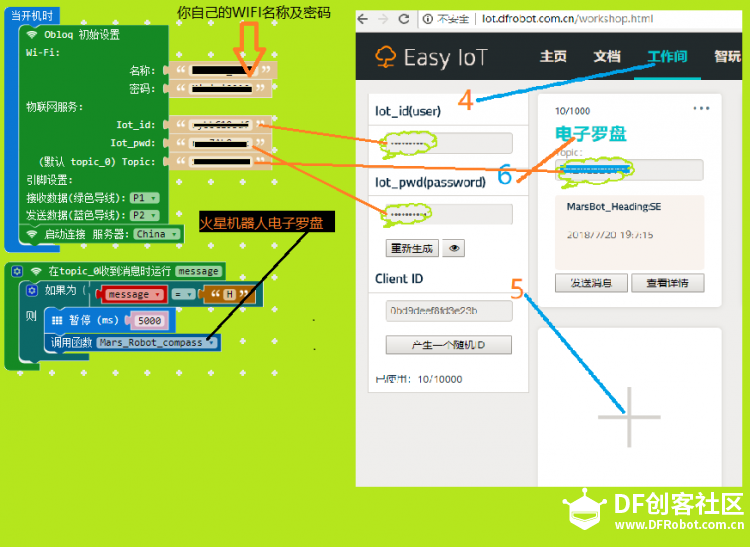Click the browser address bar URL
750x547 pixels.
[x=567, y=19]
